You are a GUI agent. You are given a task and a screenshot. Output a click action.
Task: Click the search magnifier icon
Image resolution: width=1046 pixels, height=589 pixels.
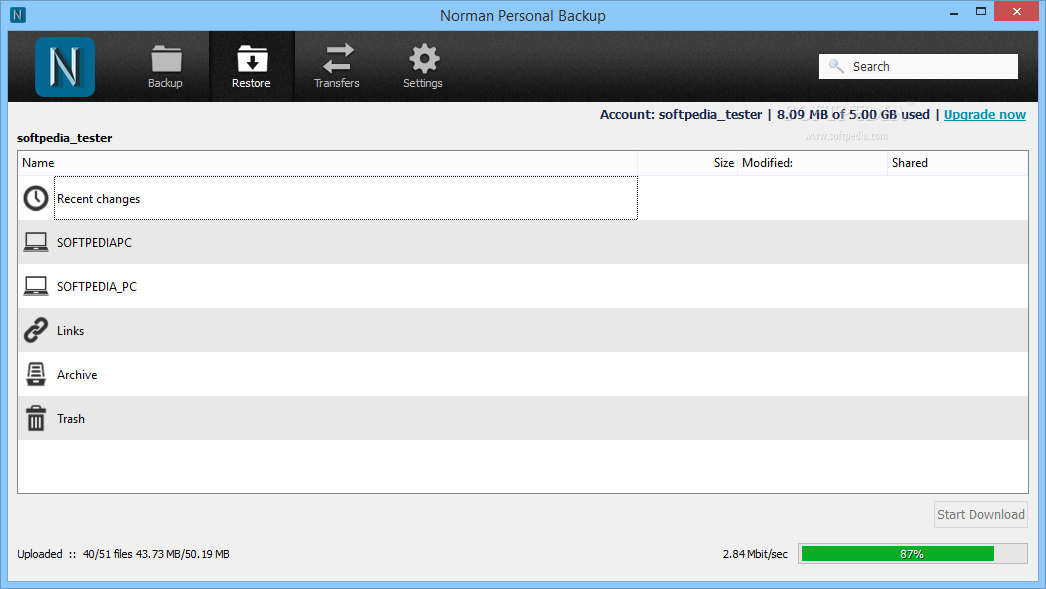(836, 66)
